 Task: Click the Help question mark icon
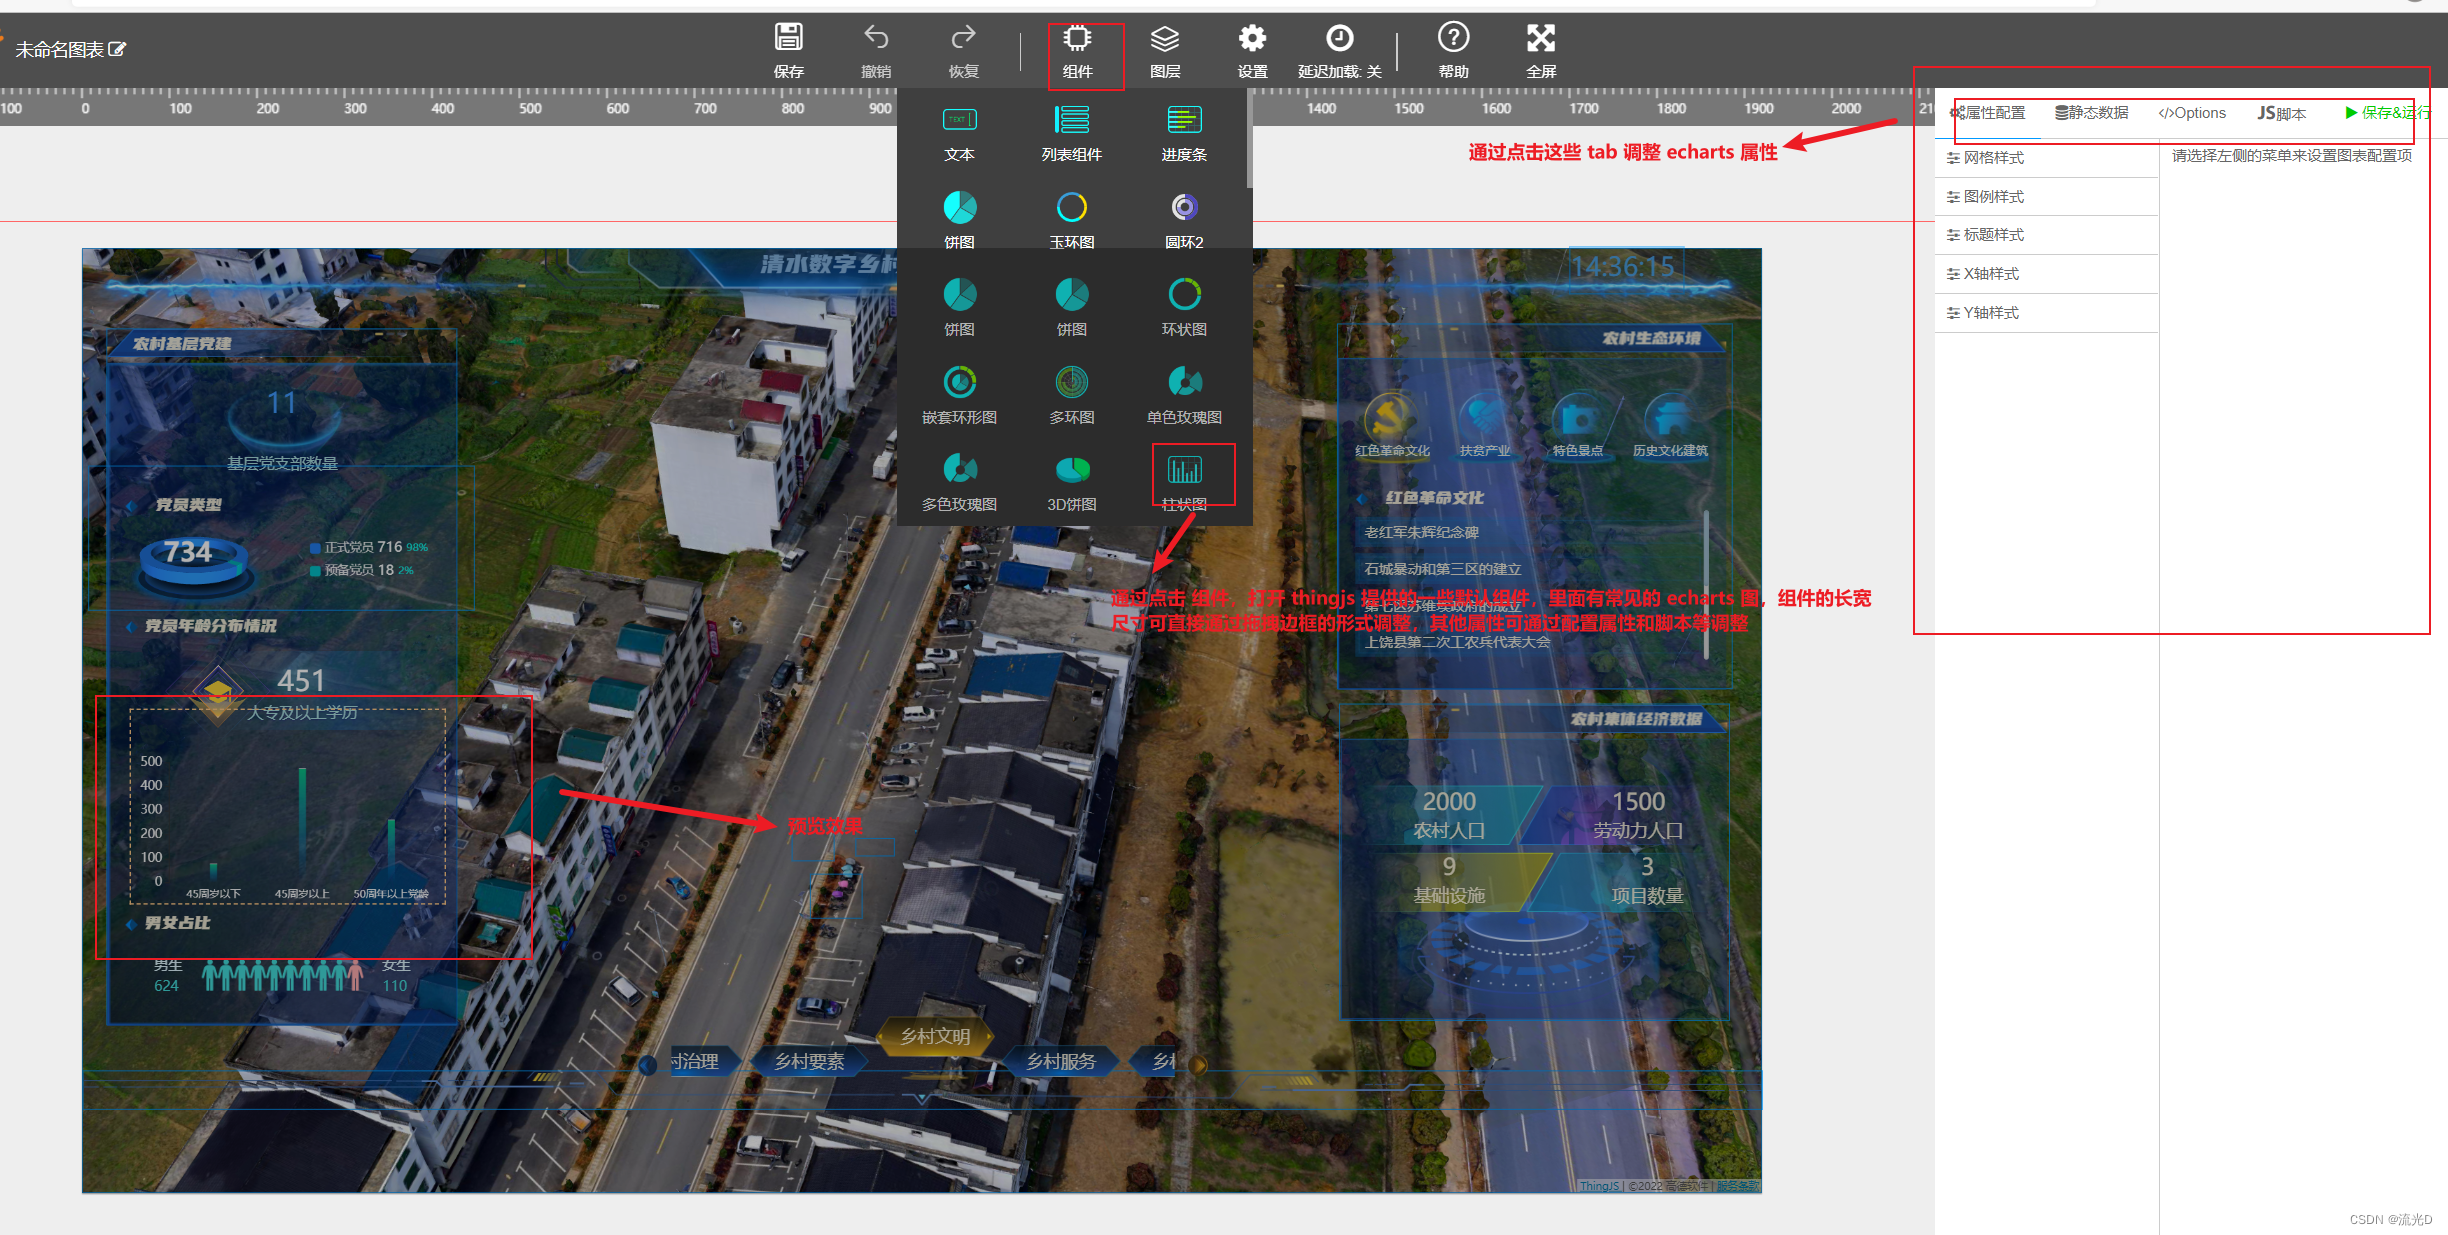click(1453, 39)
